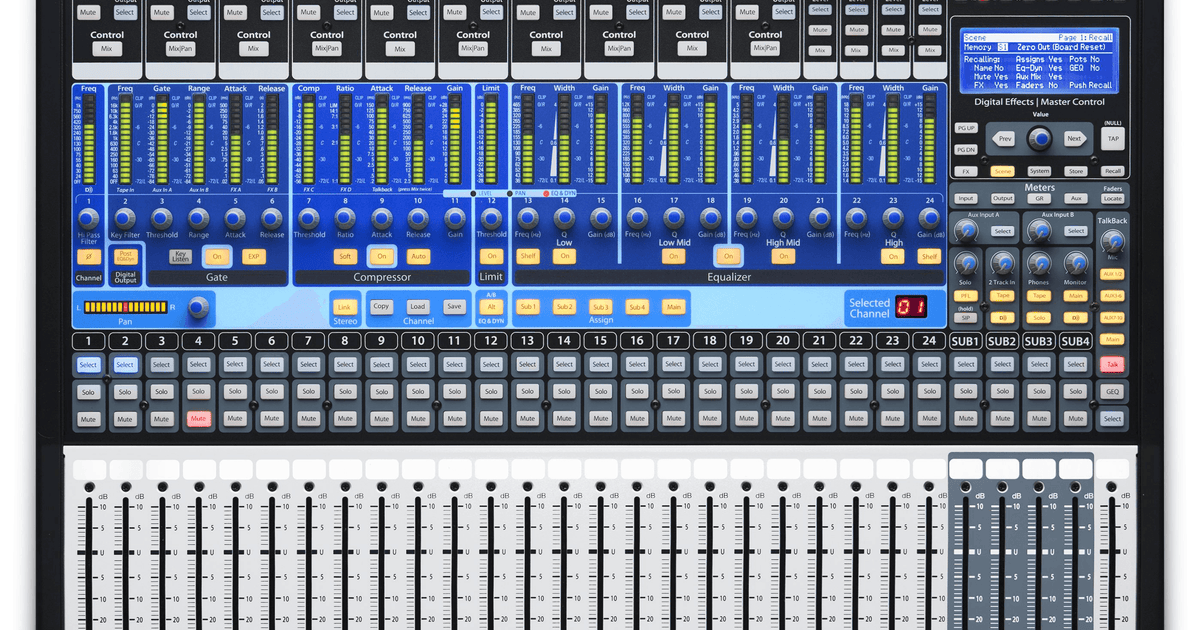
Task: Tap the TAP tempo button
Action: tap(1113, 139)
